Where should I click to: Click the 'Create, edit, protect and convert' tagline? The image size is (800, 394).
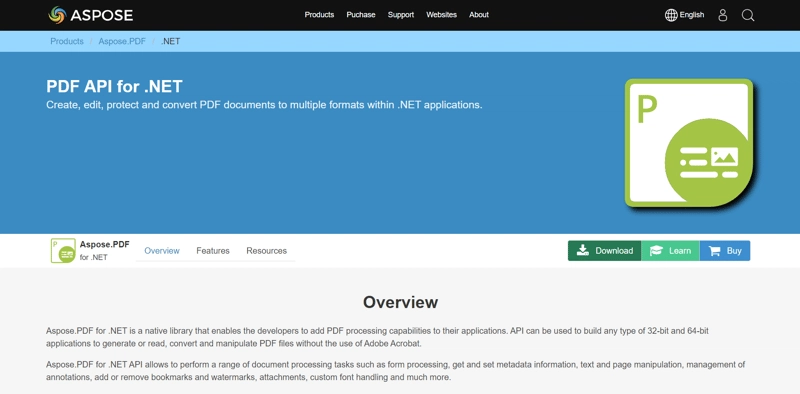tap(264, 105)
